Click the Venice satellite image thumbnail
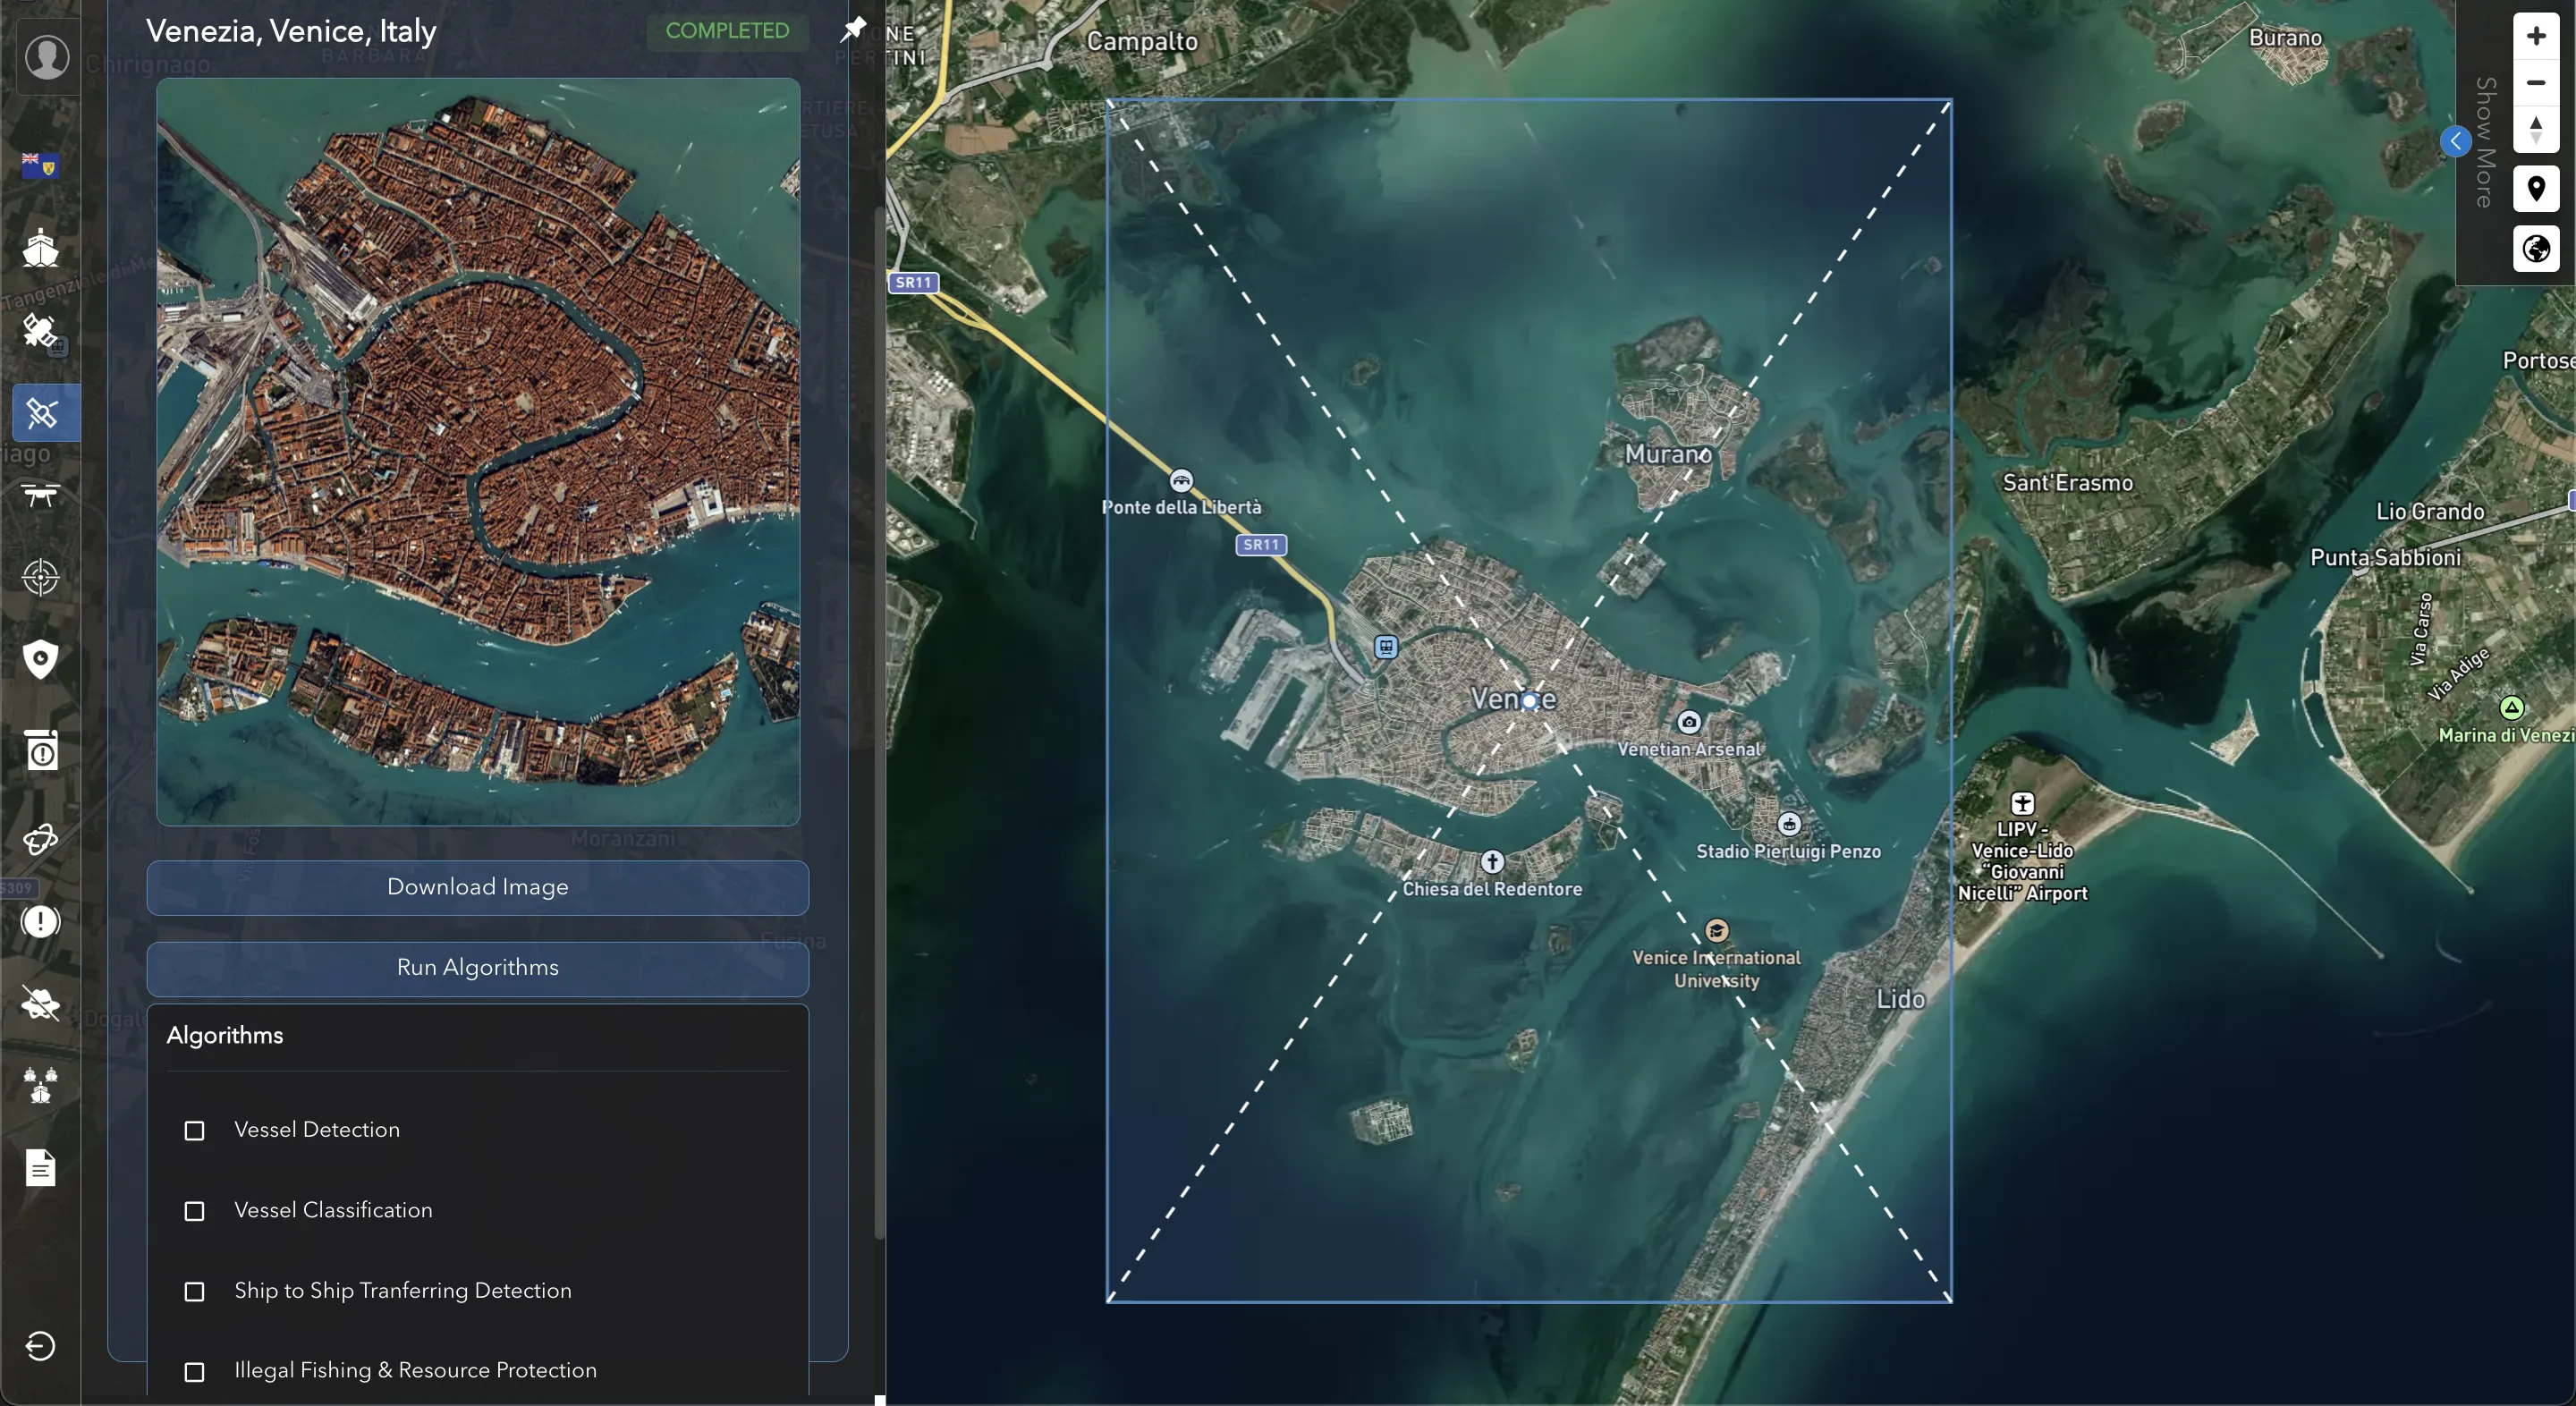Image resolution: width=2576 pixels, height=1406 pixels. pyautogui.click(x=478, y=452)
